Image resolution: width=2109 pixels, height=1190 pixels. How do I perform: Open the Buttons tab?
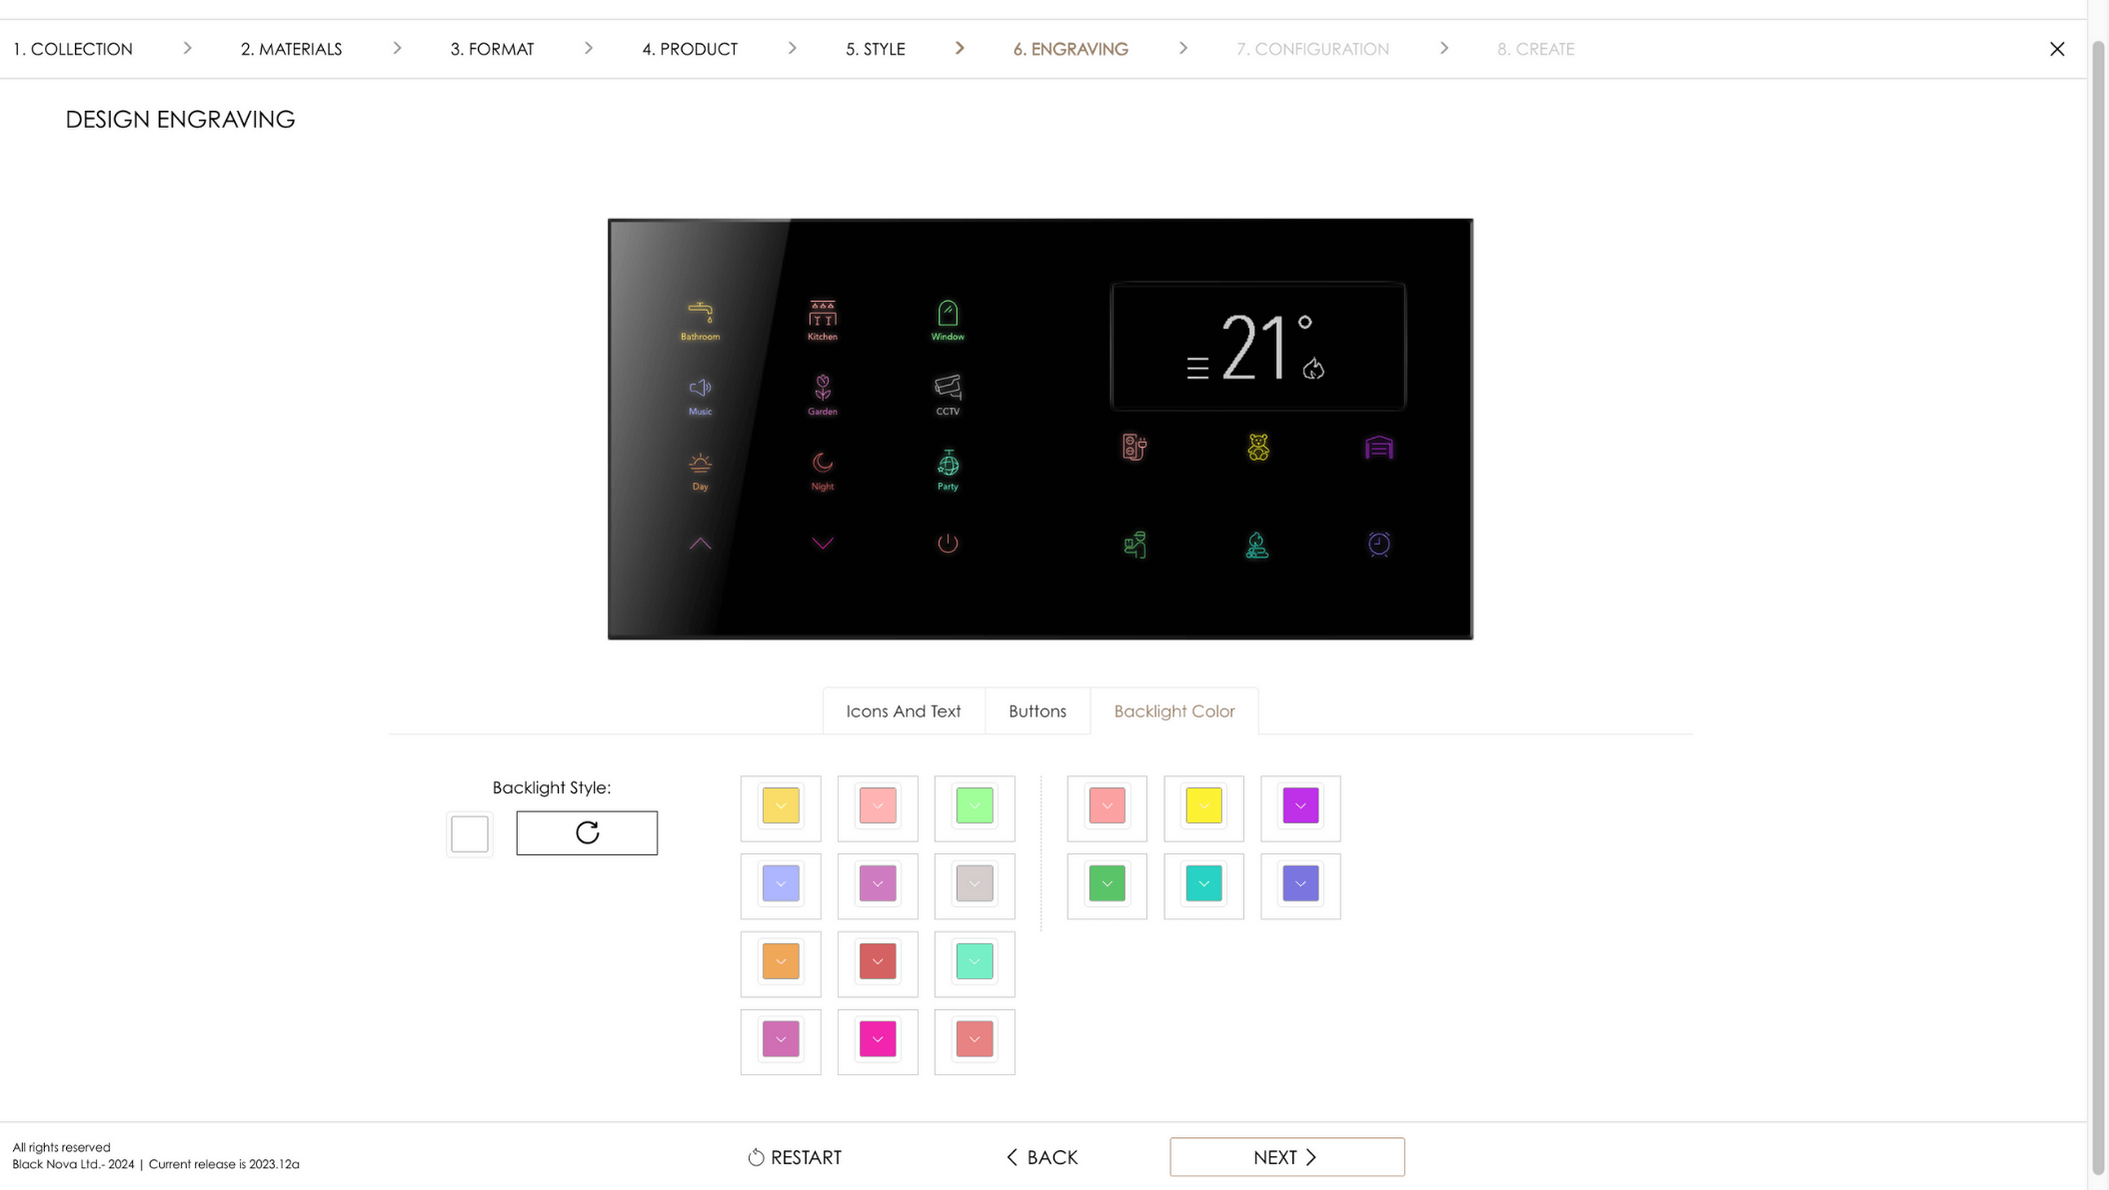1037,711
